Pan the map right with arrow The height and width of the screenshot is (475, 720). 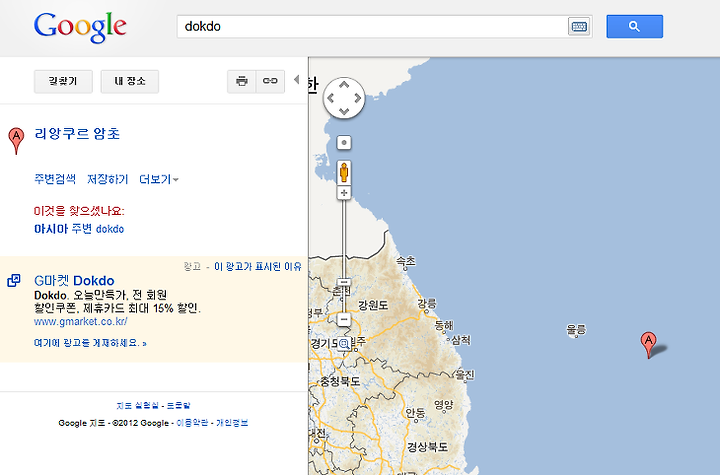click(357, 98)
